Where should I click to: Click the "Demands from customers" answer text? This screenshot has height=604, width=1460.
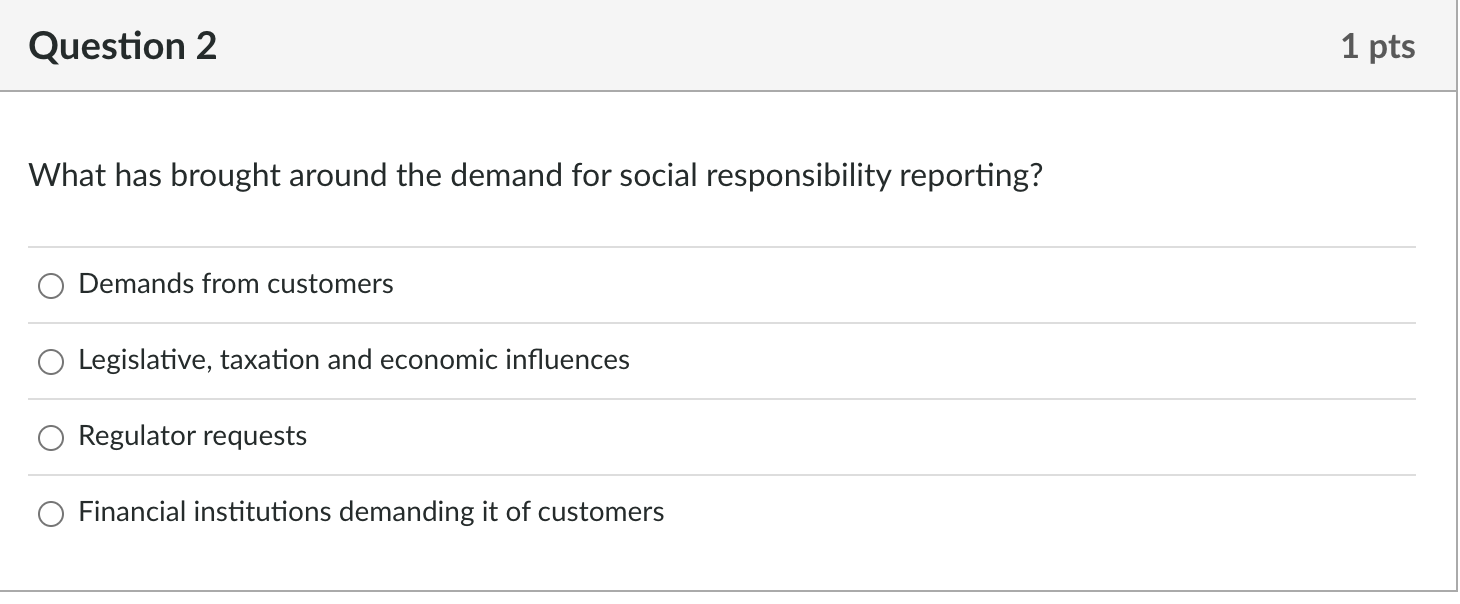(x=236, y=285)
